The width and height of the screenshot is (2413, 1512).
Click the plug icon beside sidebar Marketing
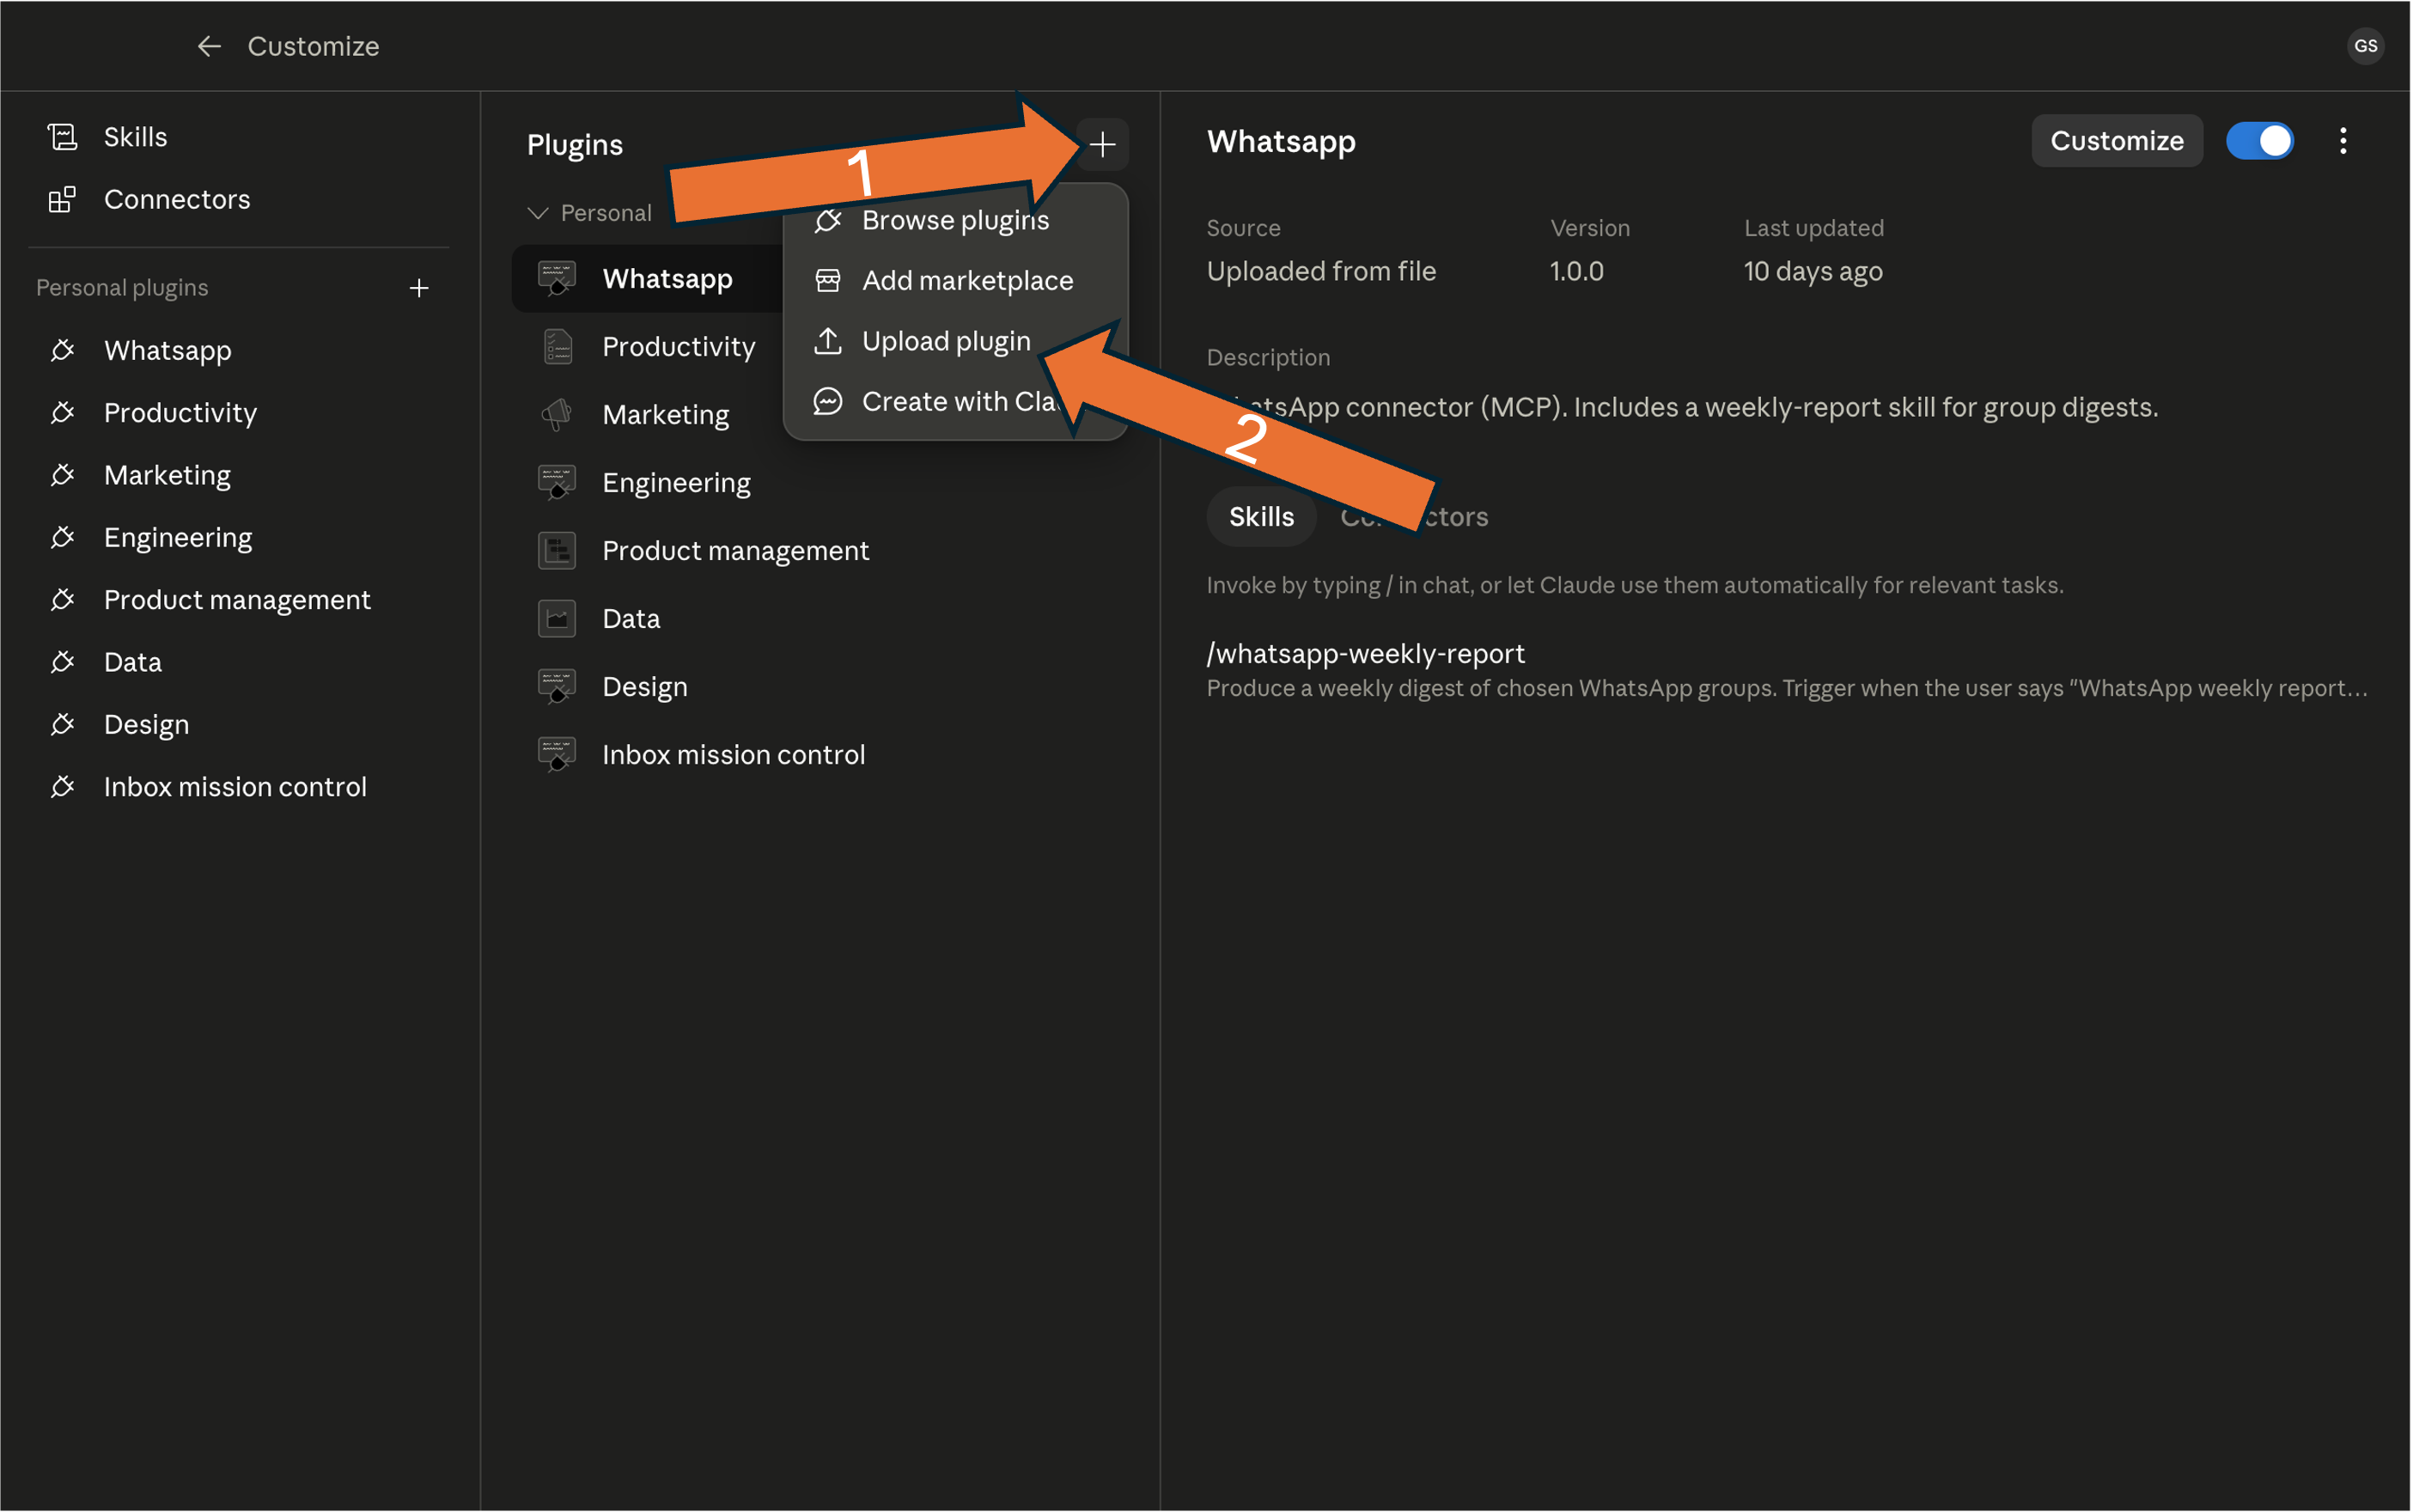(x=62, y=475)
